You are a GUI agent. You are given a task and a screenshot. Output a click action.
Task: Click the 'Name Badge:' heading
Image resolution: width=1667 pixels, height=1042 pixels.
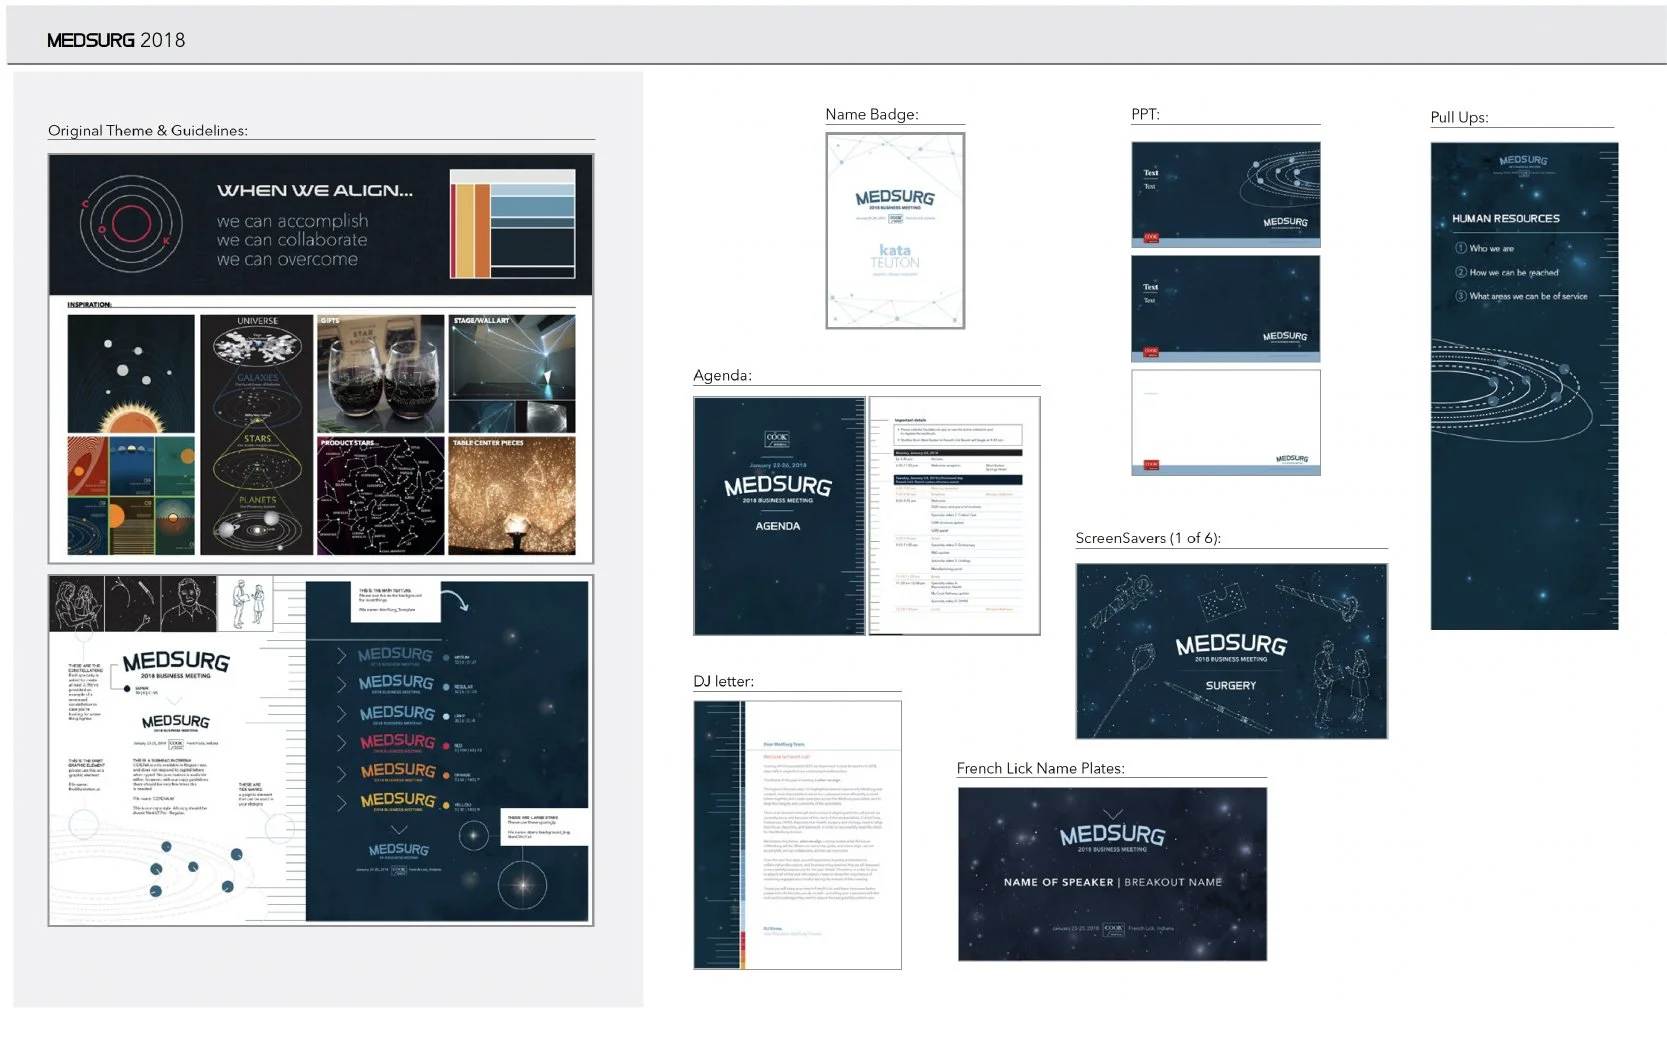[x=872, y=114]
